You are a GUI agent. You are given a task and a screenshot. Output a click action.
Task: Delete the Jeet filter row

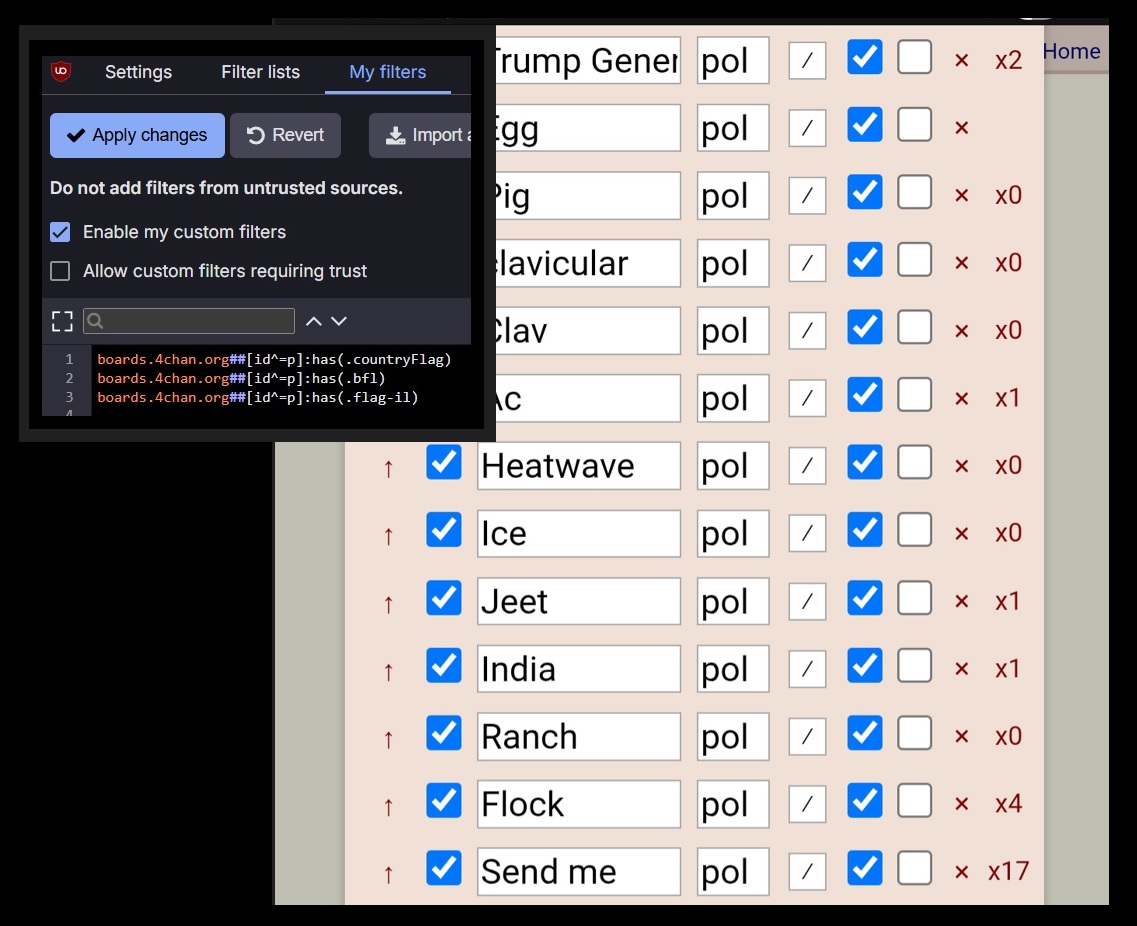[x=962, y=602]
